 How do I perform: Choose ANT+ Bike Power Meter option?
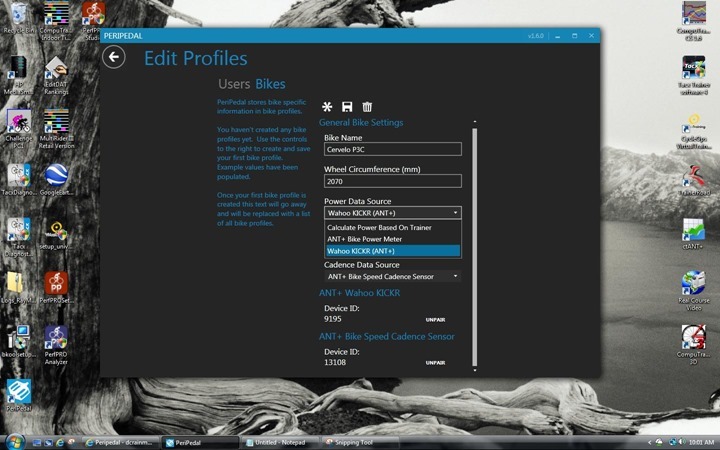(393, 239)
